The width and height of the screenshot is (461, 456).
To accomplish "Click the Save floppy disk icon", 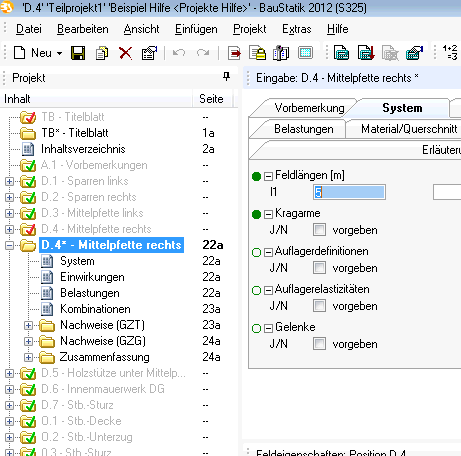I will [x=78, y=53].
